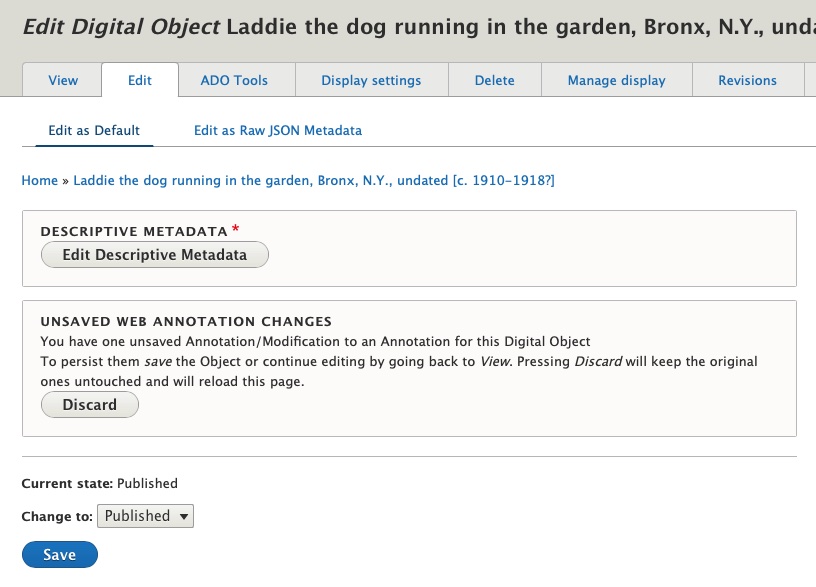Switch to the ADO Tools tab

tap(234, 80)
